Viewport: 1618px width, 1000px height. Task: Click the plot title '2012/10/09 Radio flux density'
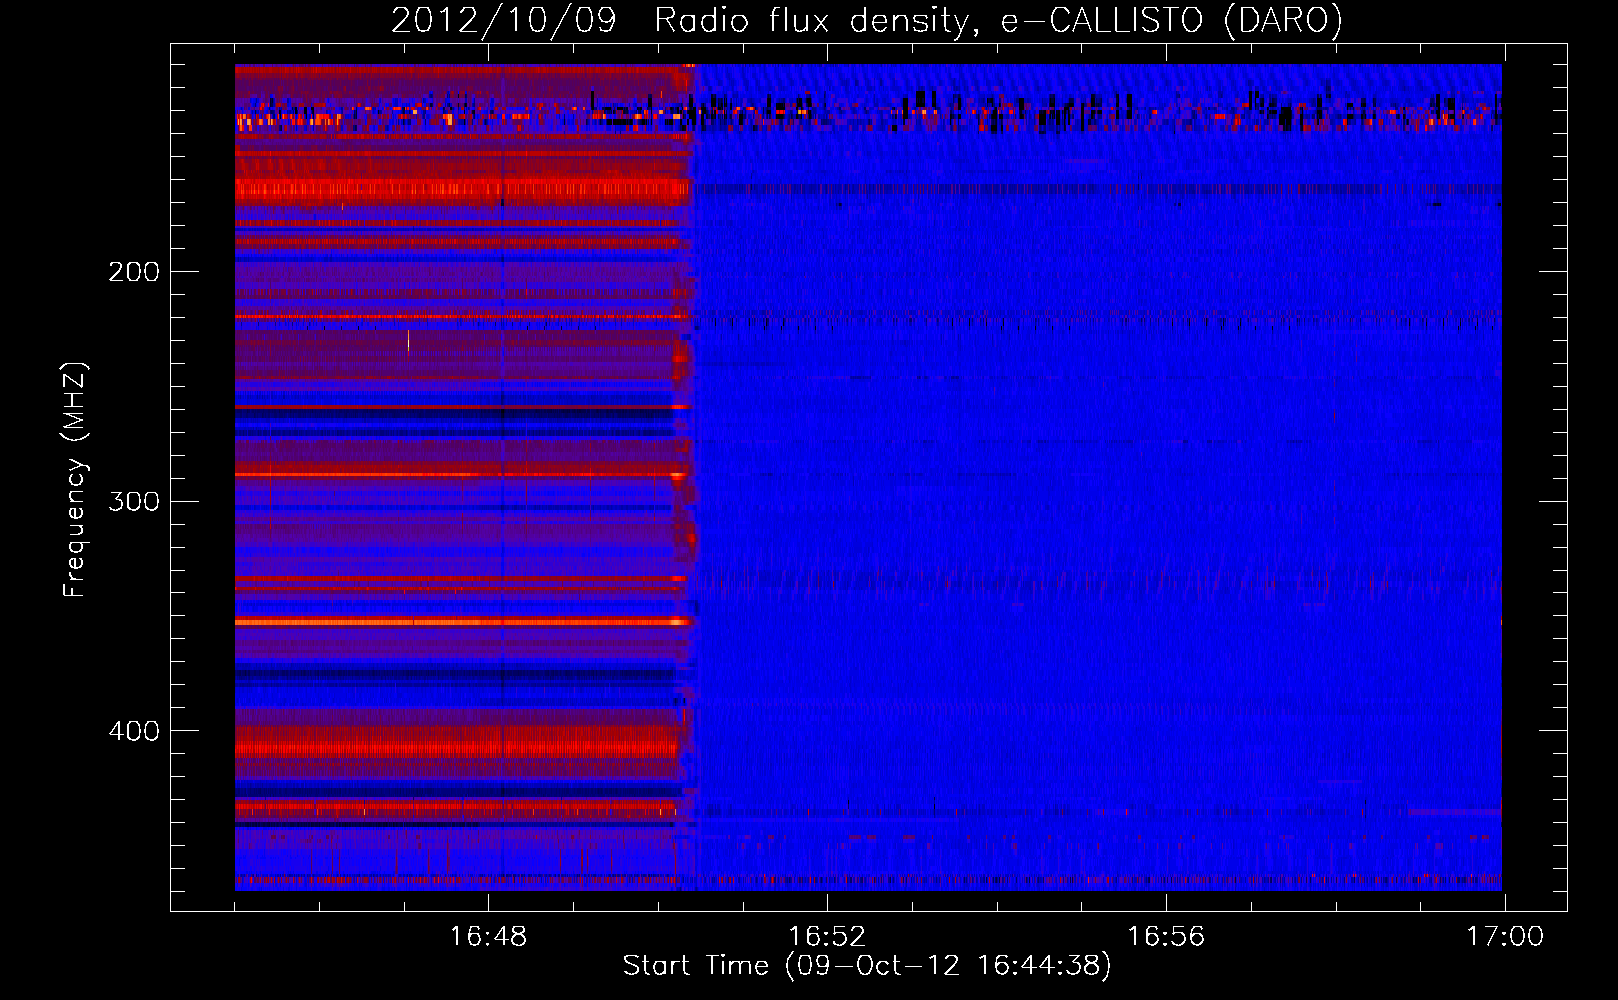click(x=867, y=21)
